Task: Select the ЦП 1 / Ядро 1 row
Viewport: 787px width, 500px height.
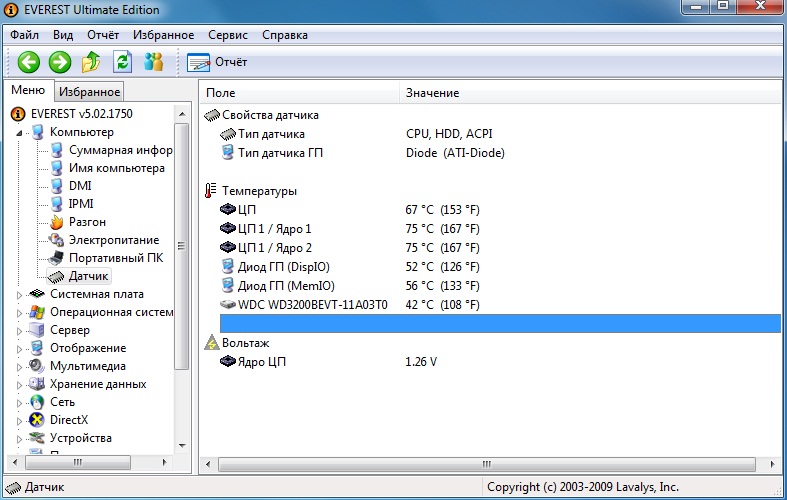Action: tap(492, 229)
